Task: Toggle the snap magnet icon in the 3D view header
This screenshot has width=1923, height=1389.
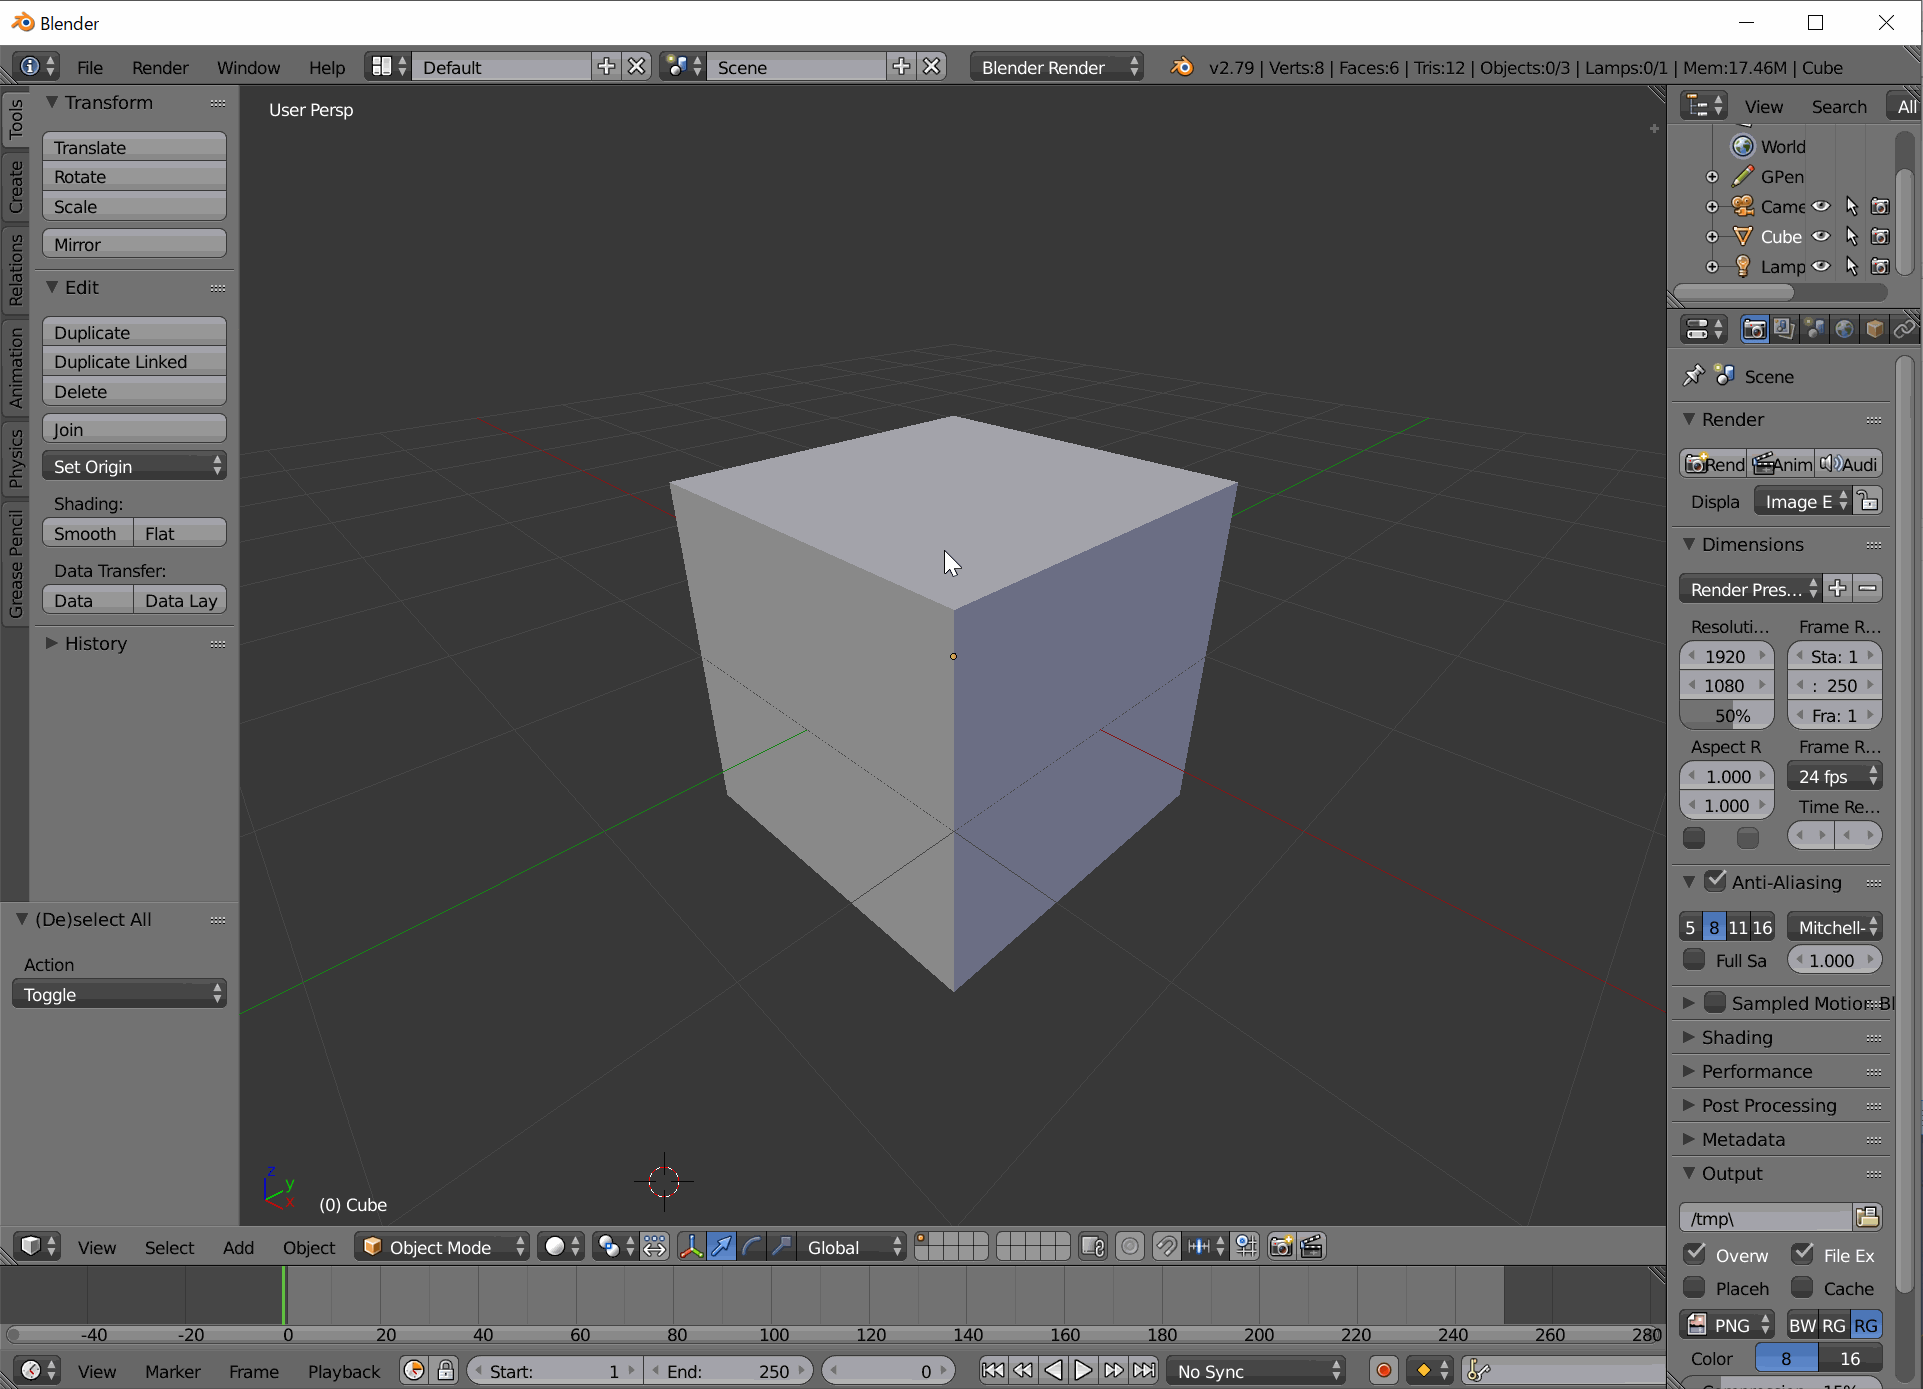Action: 1166,1247
